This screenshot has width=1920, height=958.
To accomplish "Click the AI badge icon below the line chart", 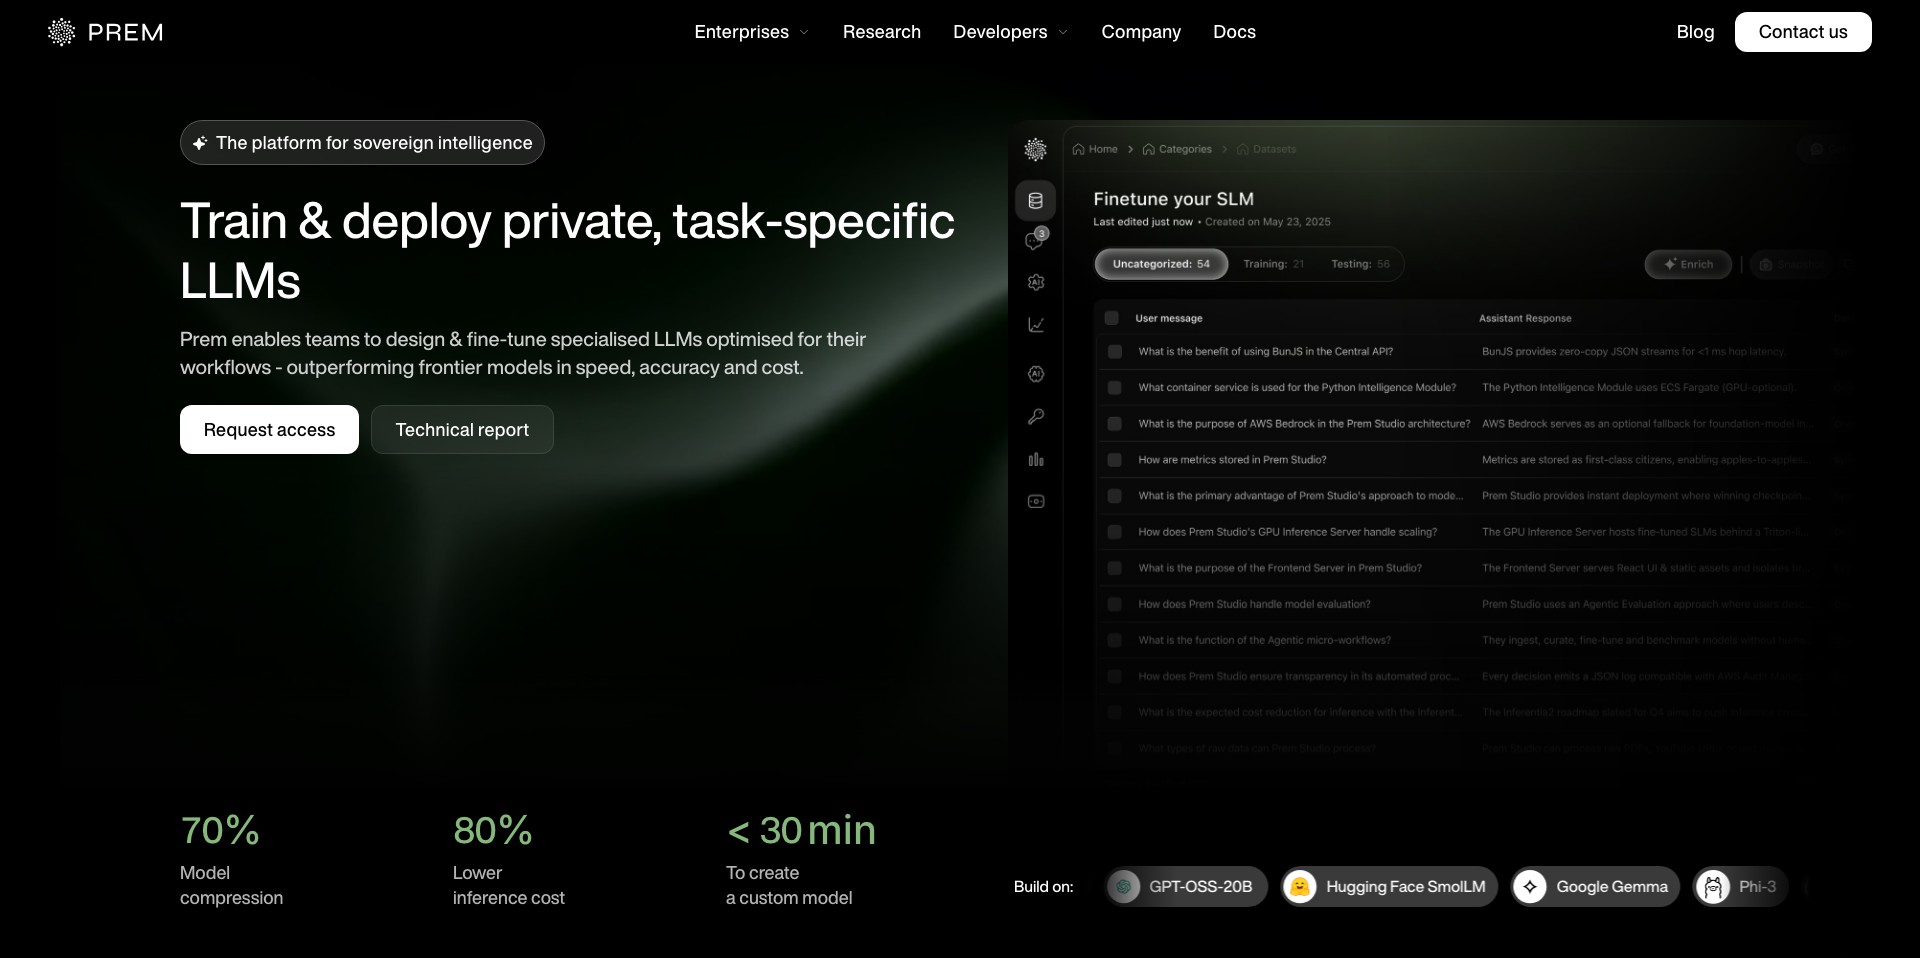I will (x=1036, y=374).
